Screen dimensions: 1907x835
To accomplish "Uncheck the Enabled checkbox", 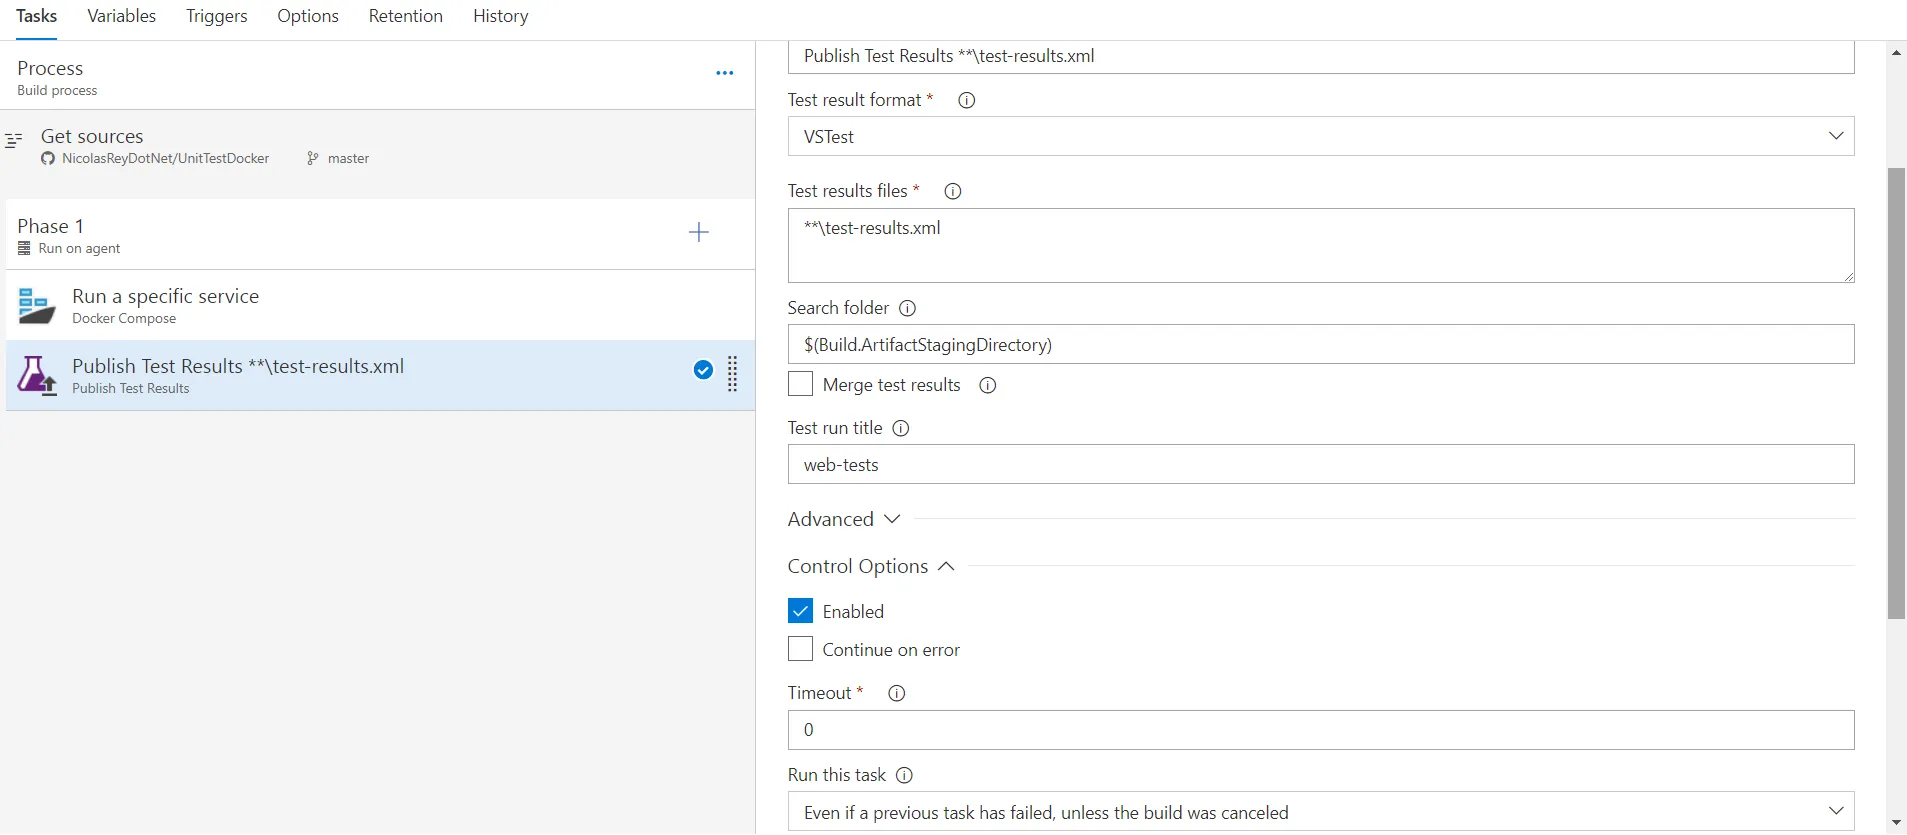I will pyautogui.click(x=801, y=611).
